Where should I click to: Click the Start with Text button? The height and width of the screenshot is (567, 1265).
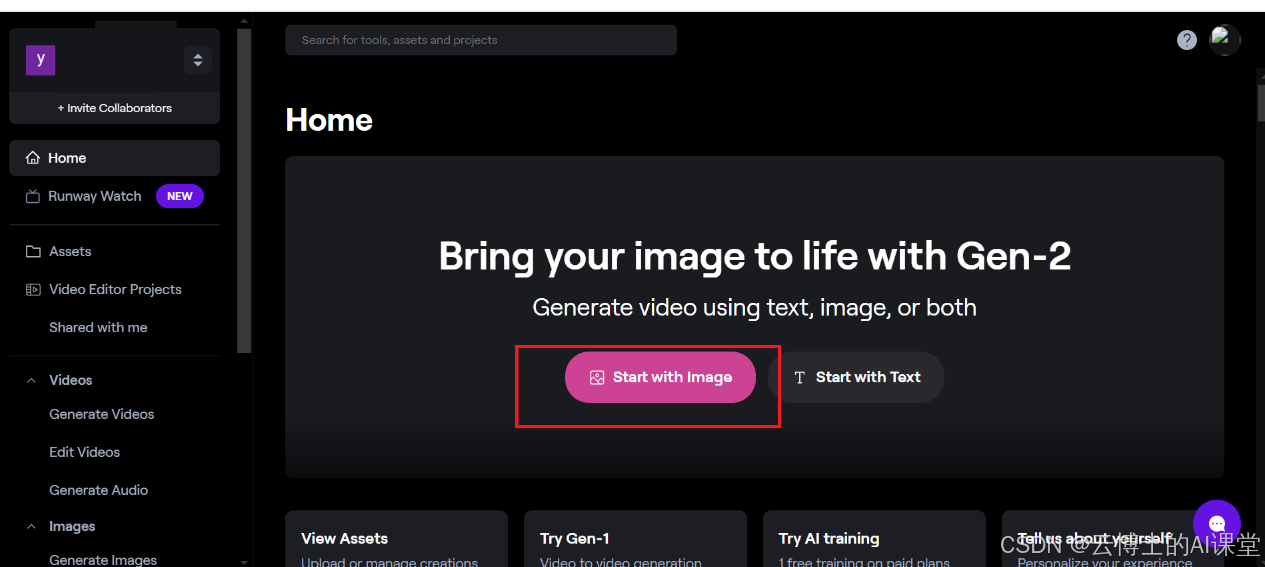pyautogui.click(x=856, y=377)
